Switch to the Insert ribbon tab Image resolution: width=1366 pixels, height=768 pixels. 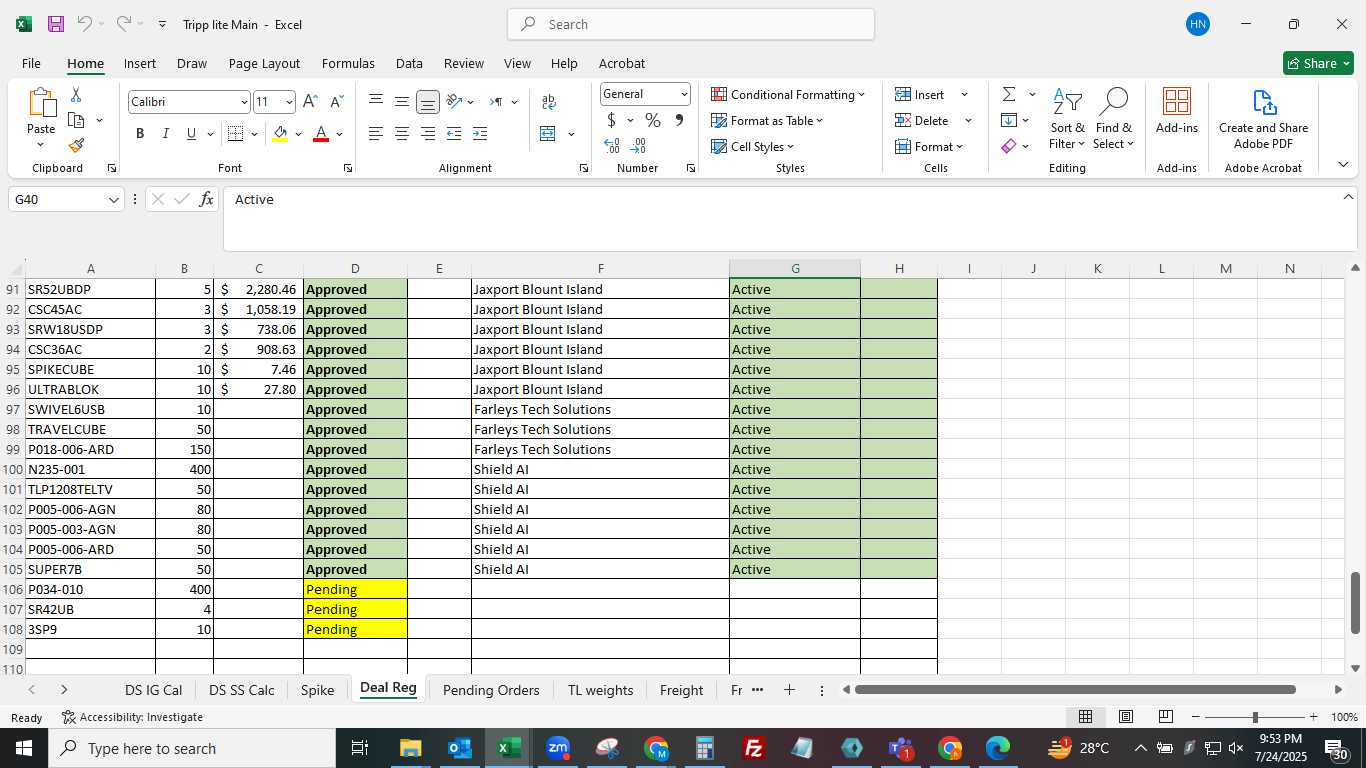click(140, 63)
